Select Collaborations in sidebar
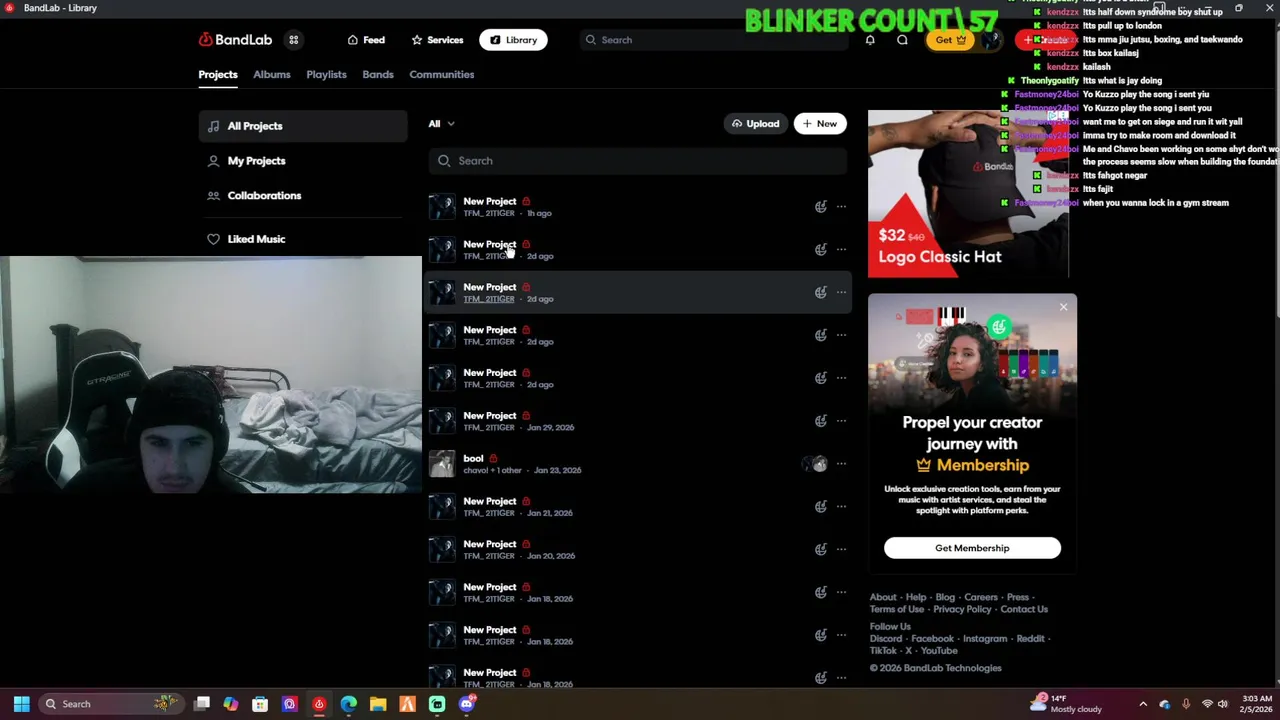The image size is (1280, 720). click(x=302, y=196)
